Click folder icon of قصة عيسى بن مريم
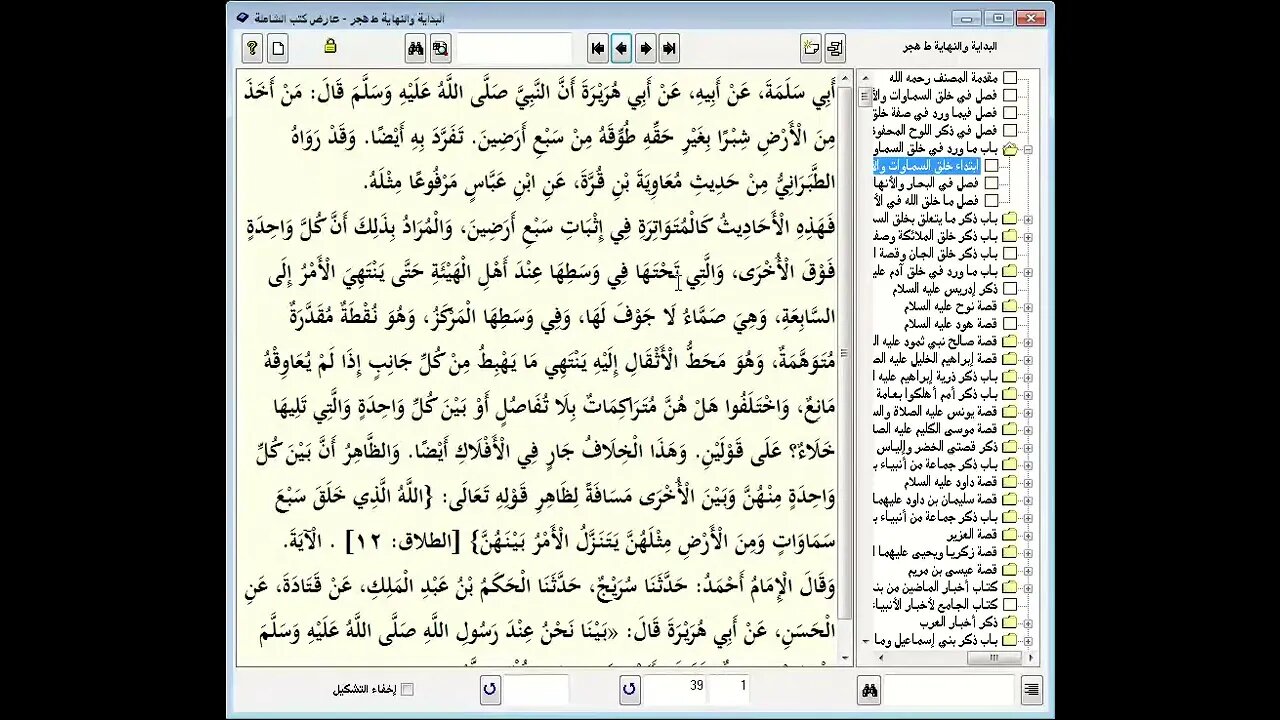The image size is (1280, 720). (1010, 569)
